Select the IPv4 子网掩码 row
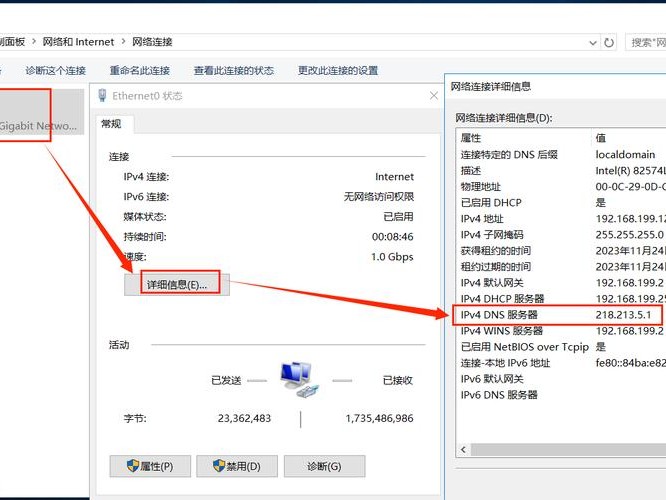Image resolution: width=666 pixels, height=500 pixels. [x=562, y=235]
